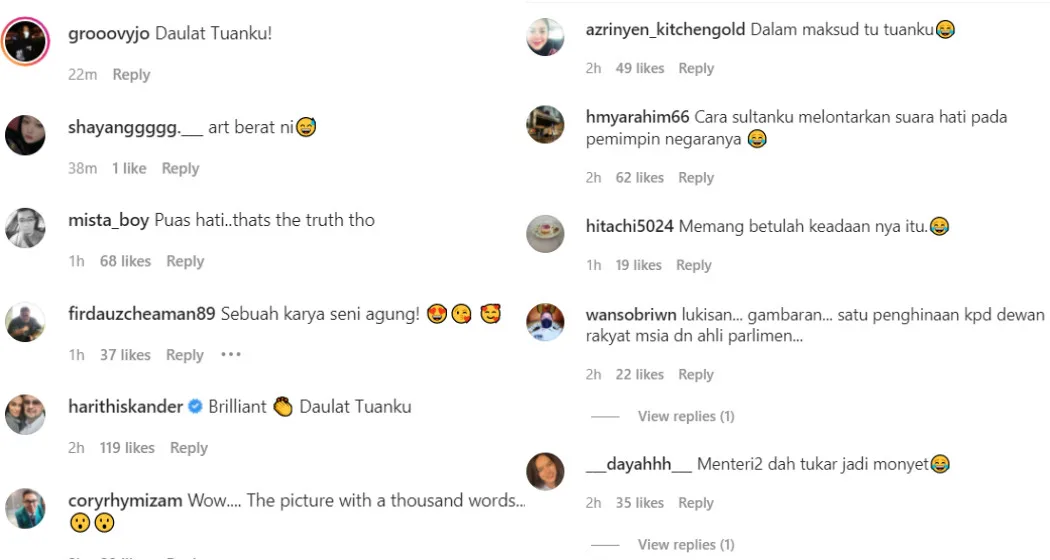Open mista_boy's profile avatar
This screenshot has width=1050, height=560.
pos(25,228)
